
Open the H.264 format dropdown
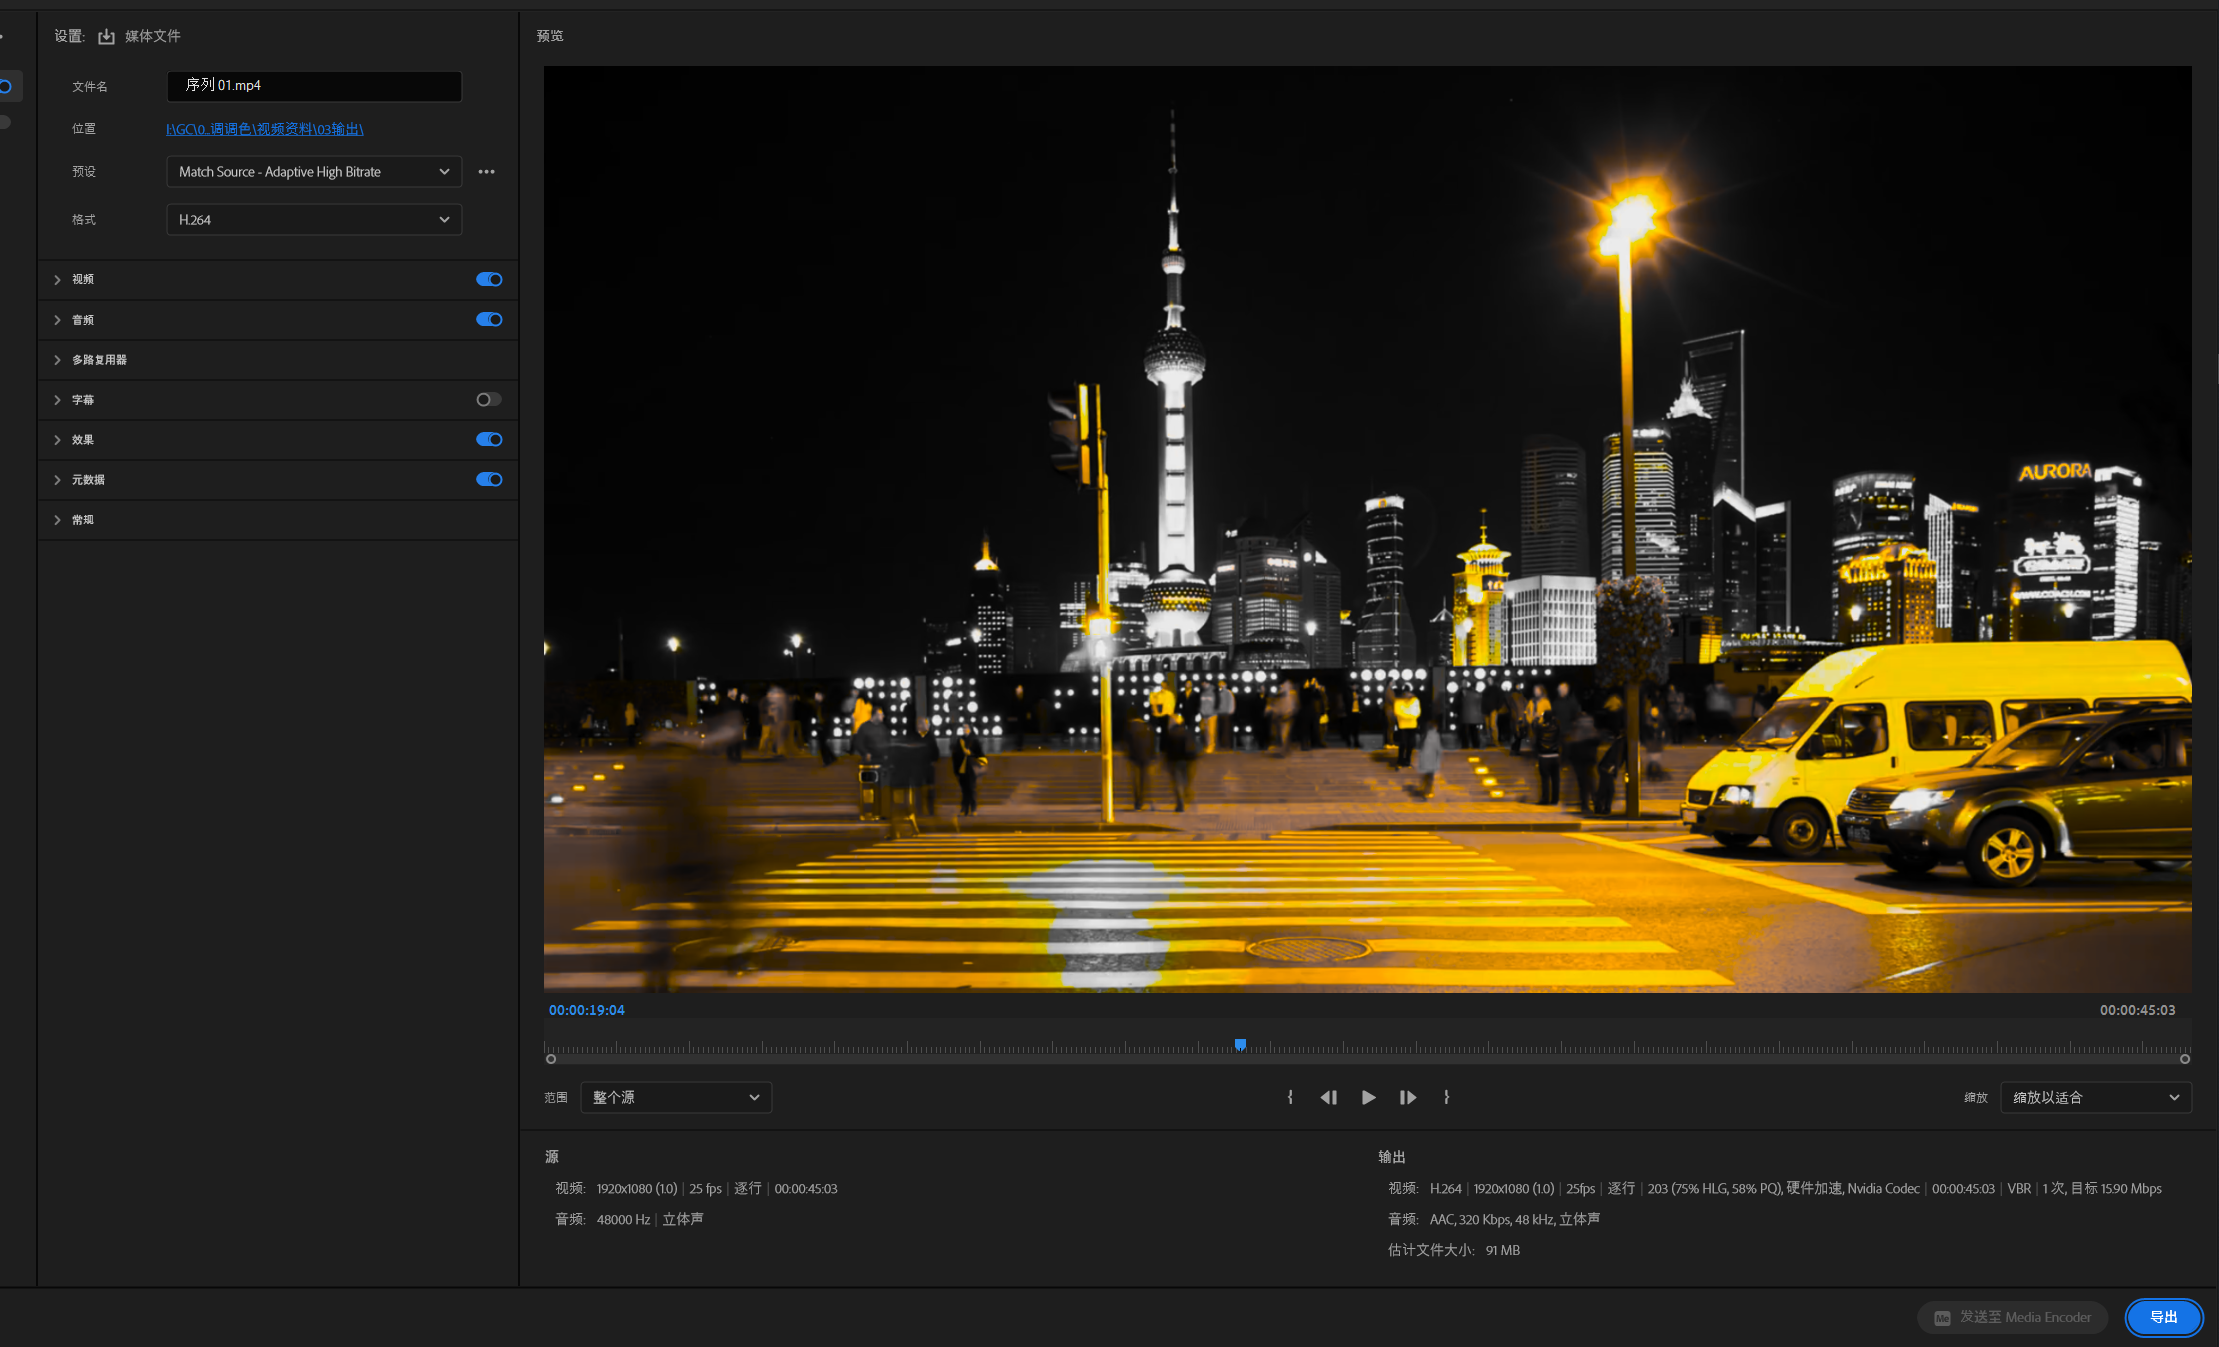click(313, 220)
